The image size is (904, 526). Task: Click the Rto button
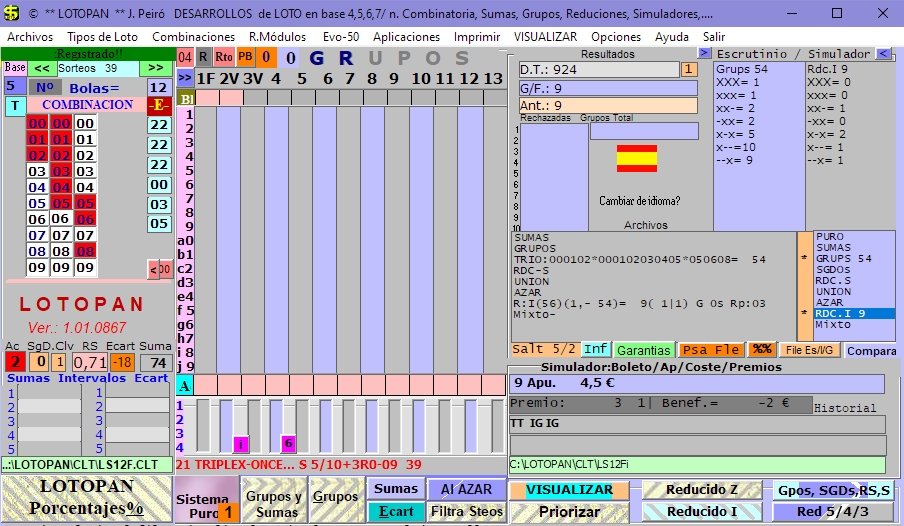click(x=224, y=57)
